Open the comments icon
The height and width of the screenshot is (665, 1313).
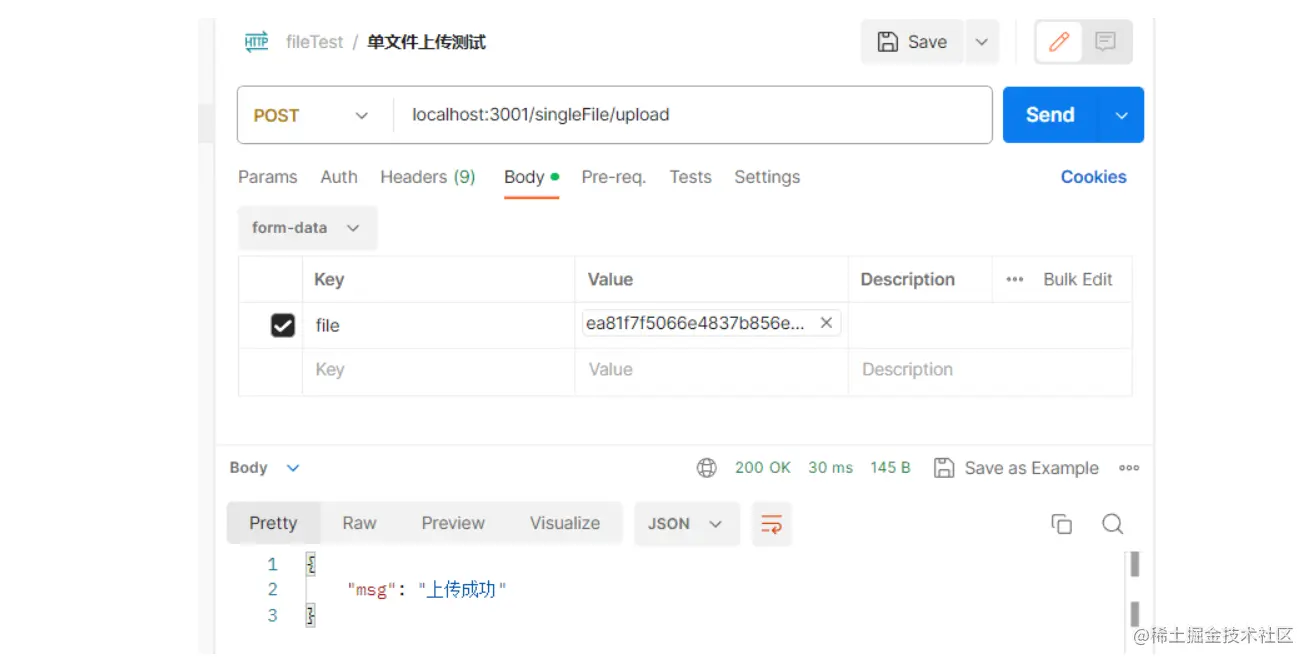(1105, 42)
